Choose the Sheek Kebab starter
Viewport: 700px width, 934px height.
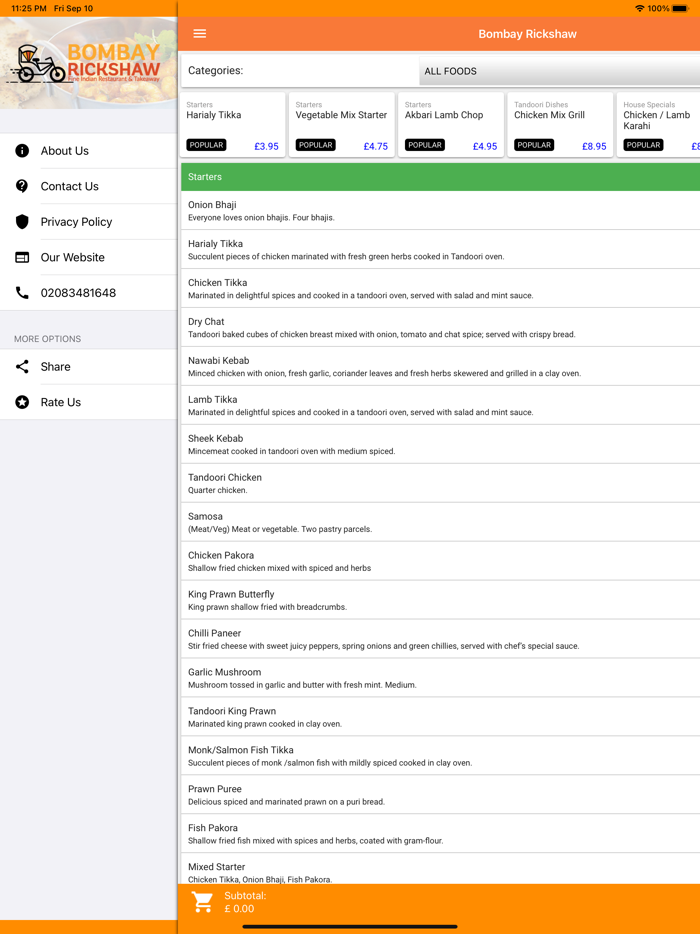click(440, 444)
